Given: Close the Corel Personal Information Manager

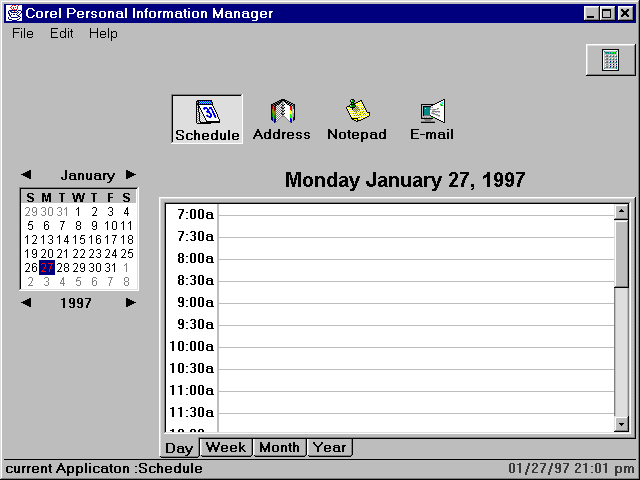Looking at the screenshot, I should tap(624, 13).
